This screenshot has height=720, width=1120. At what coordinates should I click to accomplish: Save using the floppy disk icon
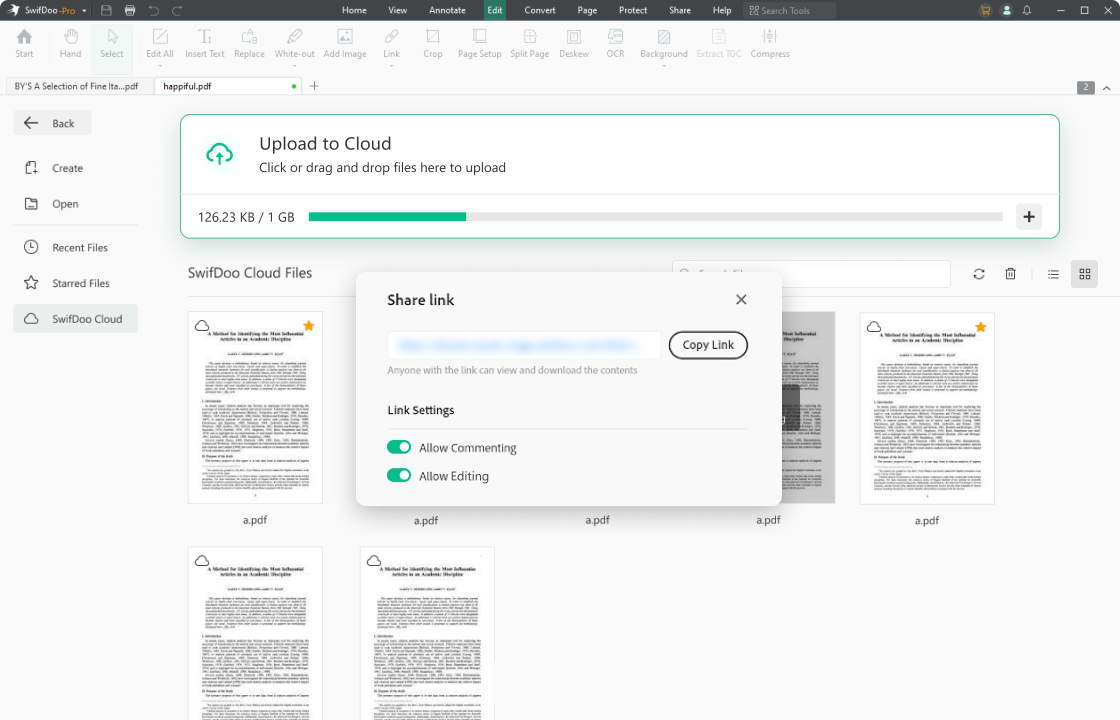[x=106, y=11]
